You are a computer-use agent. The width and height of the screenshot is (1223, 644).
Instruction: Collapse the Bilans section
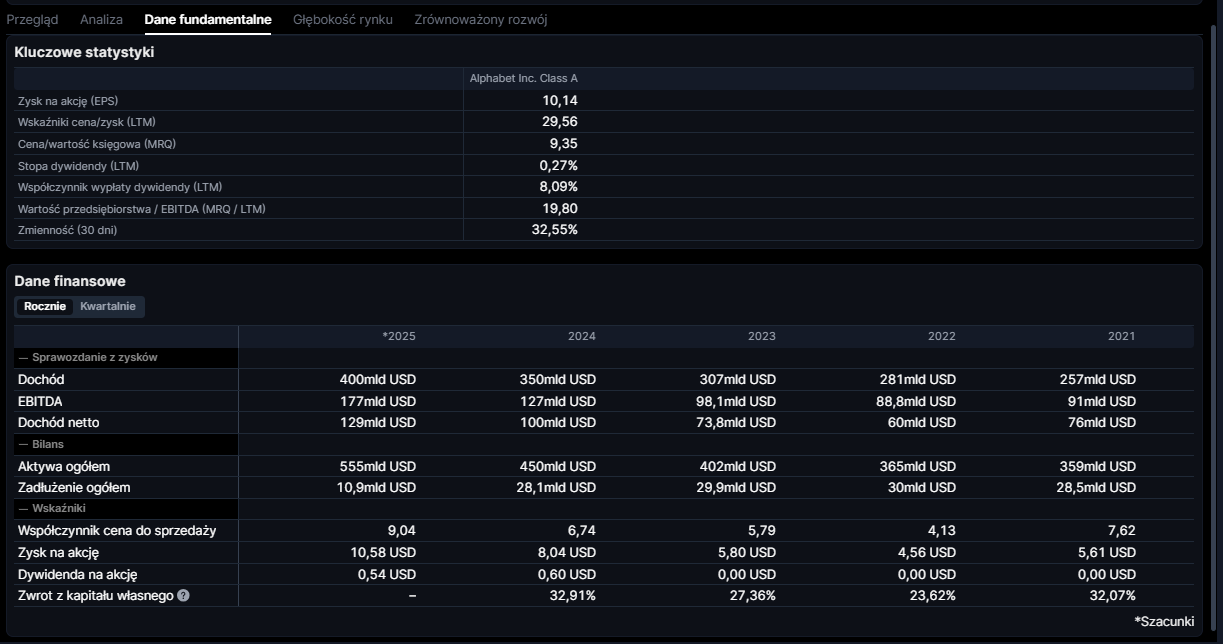pos(41,444)
